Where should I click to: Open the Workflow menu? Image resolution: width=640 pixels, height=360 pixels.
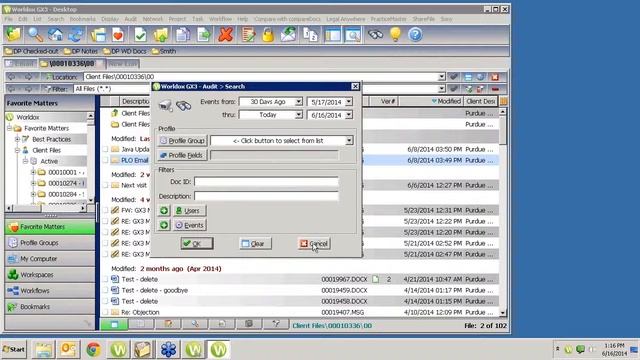click(220, 19)
